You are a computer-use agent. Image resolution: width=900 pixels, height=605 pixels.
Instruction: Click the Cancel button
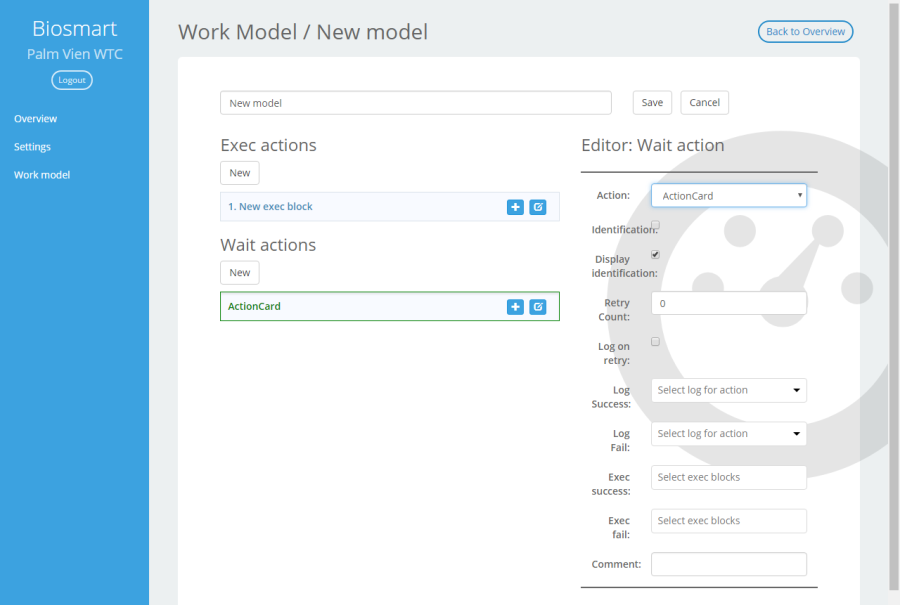pos(704,103)
